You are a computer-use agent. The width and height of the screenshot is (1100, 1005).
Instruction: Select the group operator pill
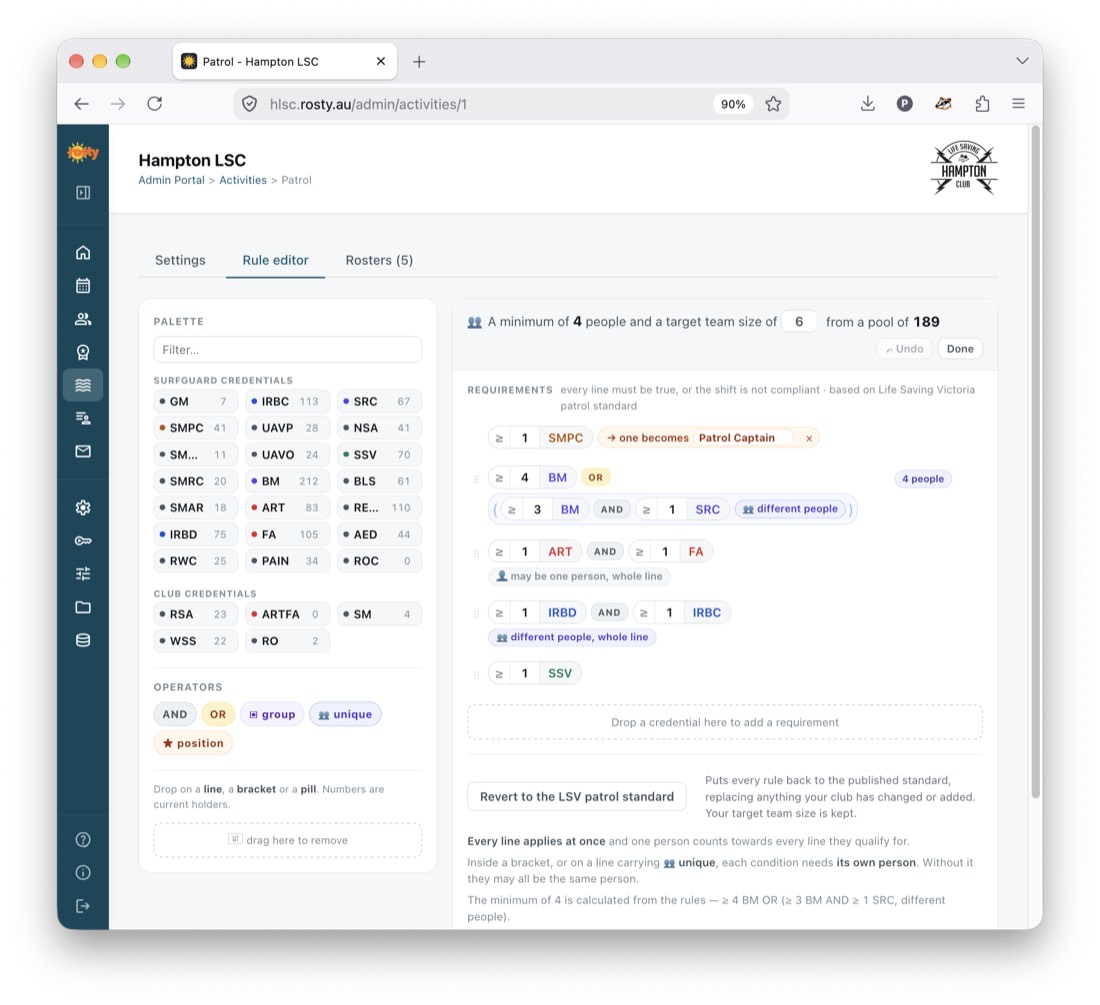tap(272, 715)
